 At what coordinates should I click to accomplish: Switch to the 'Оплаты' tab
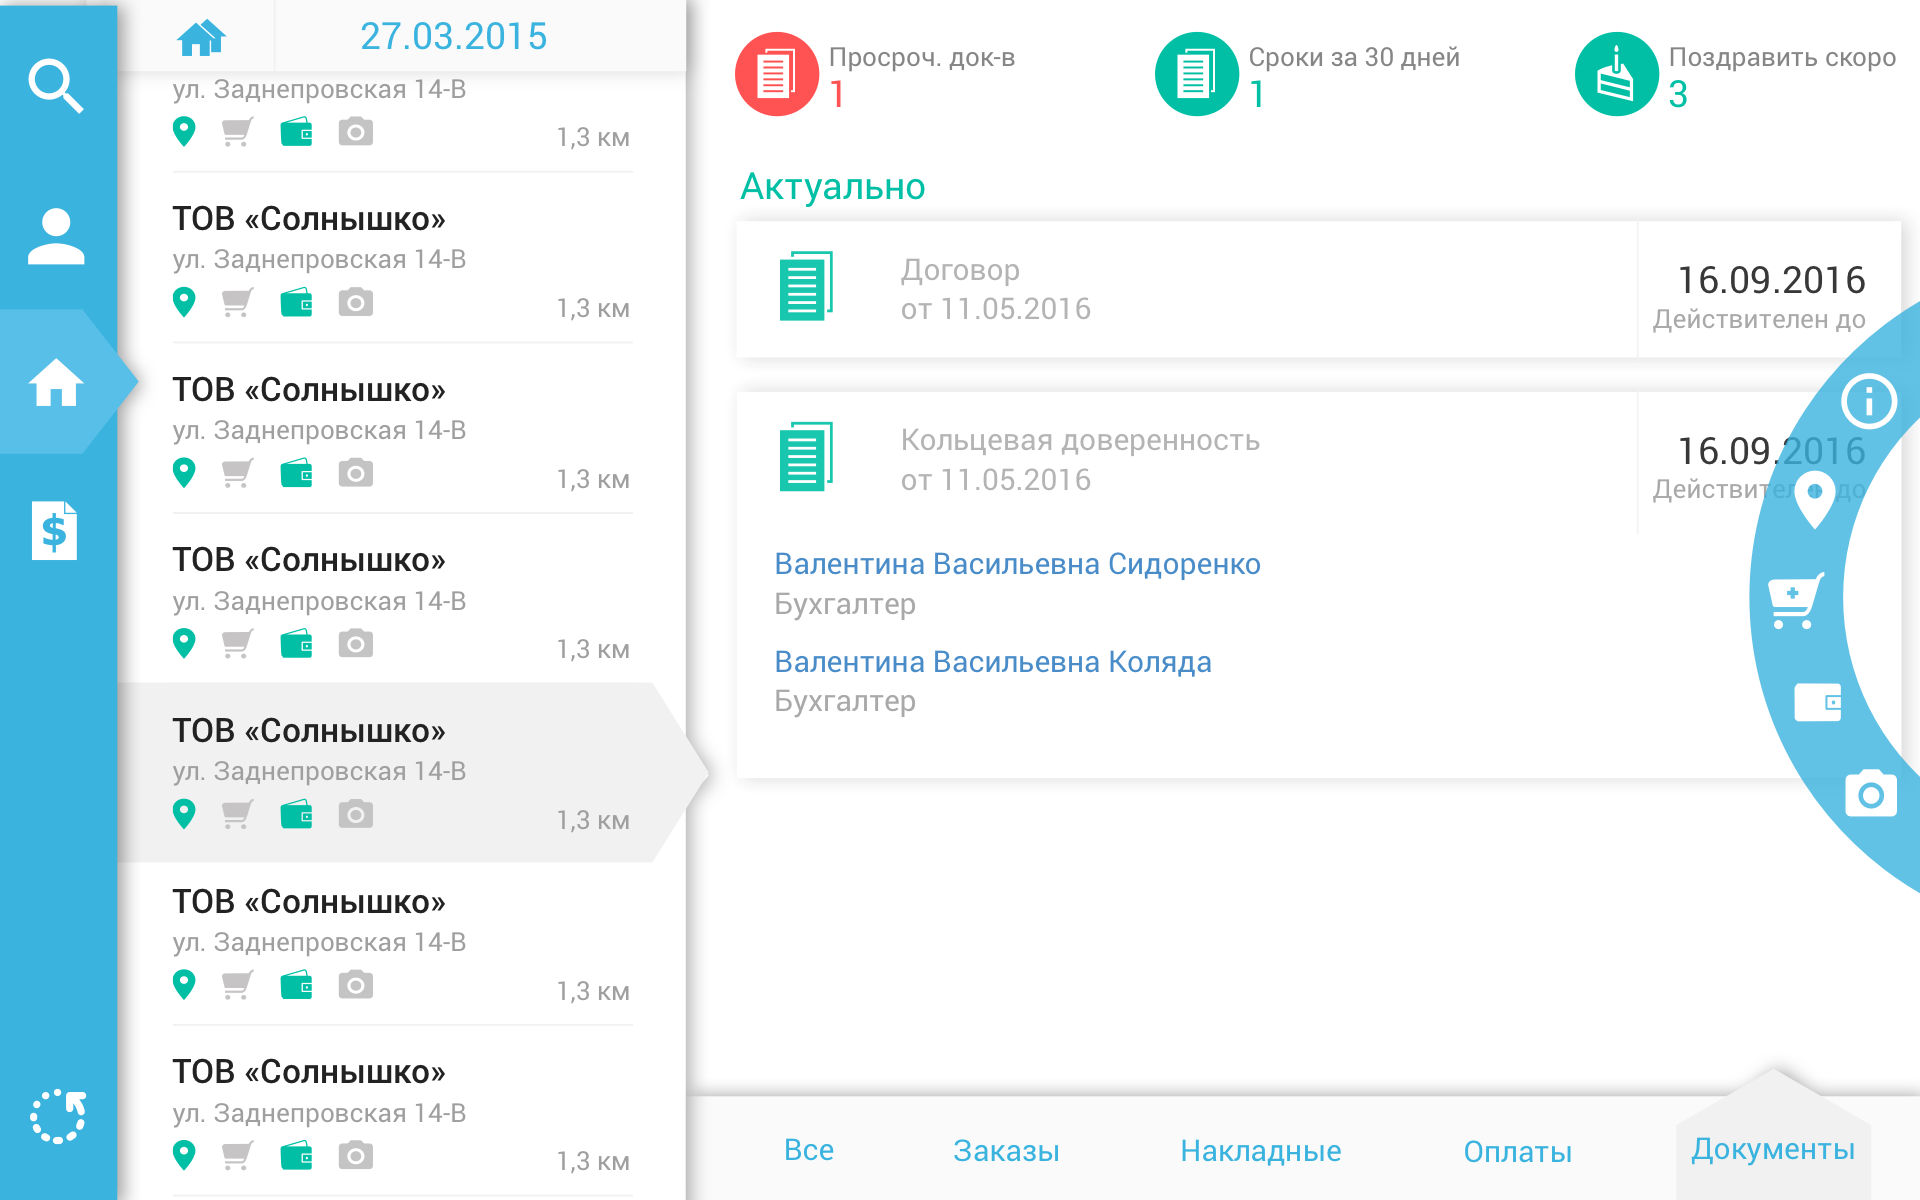click(x=1517, y=1152)
